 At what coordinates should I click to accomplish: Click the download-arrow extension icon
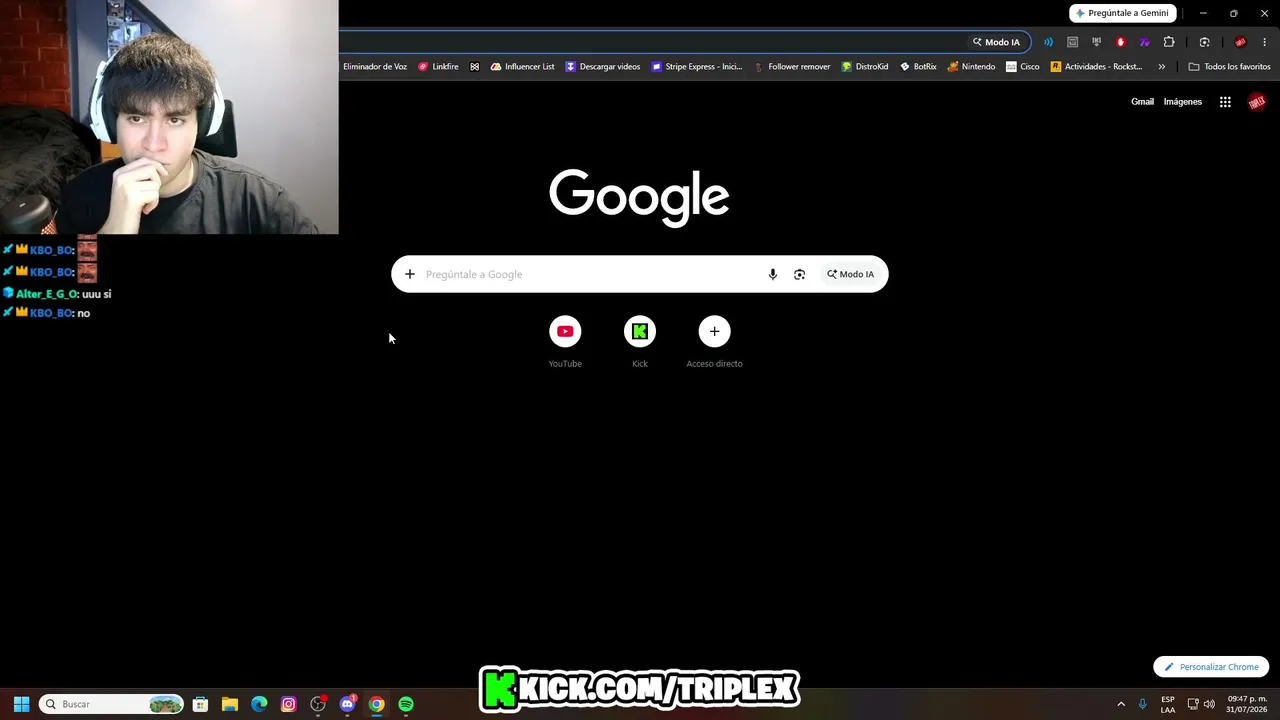[1096, 42]
